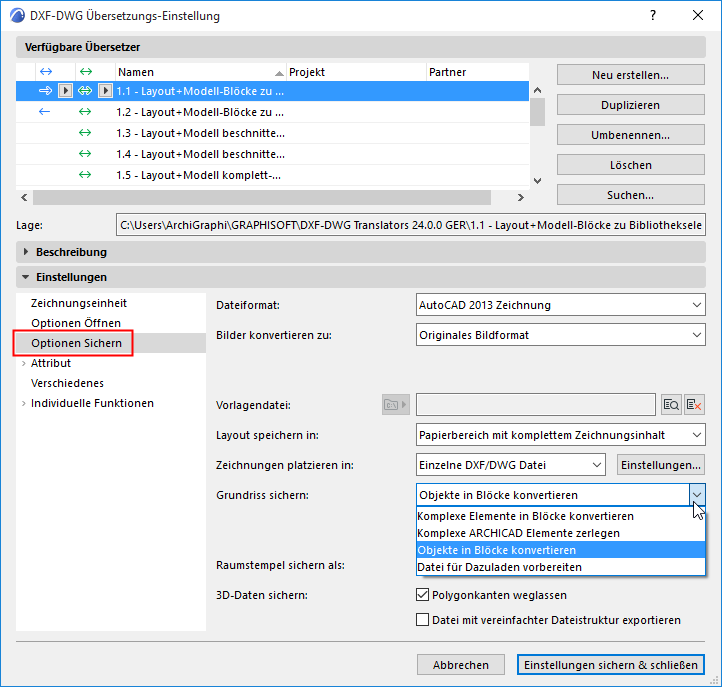Click the Projekt column header
722x687 pixels.
(356, 72)
